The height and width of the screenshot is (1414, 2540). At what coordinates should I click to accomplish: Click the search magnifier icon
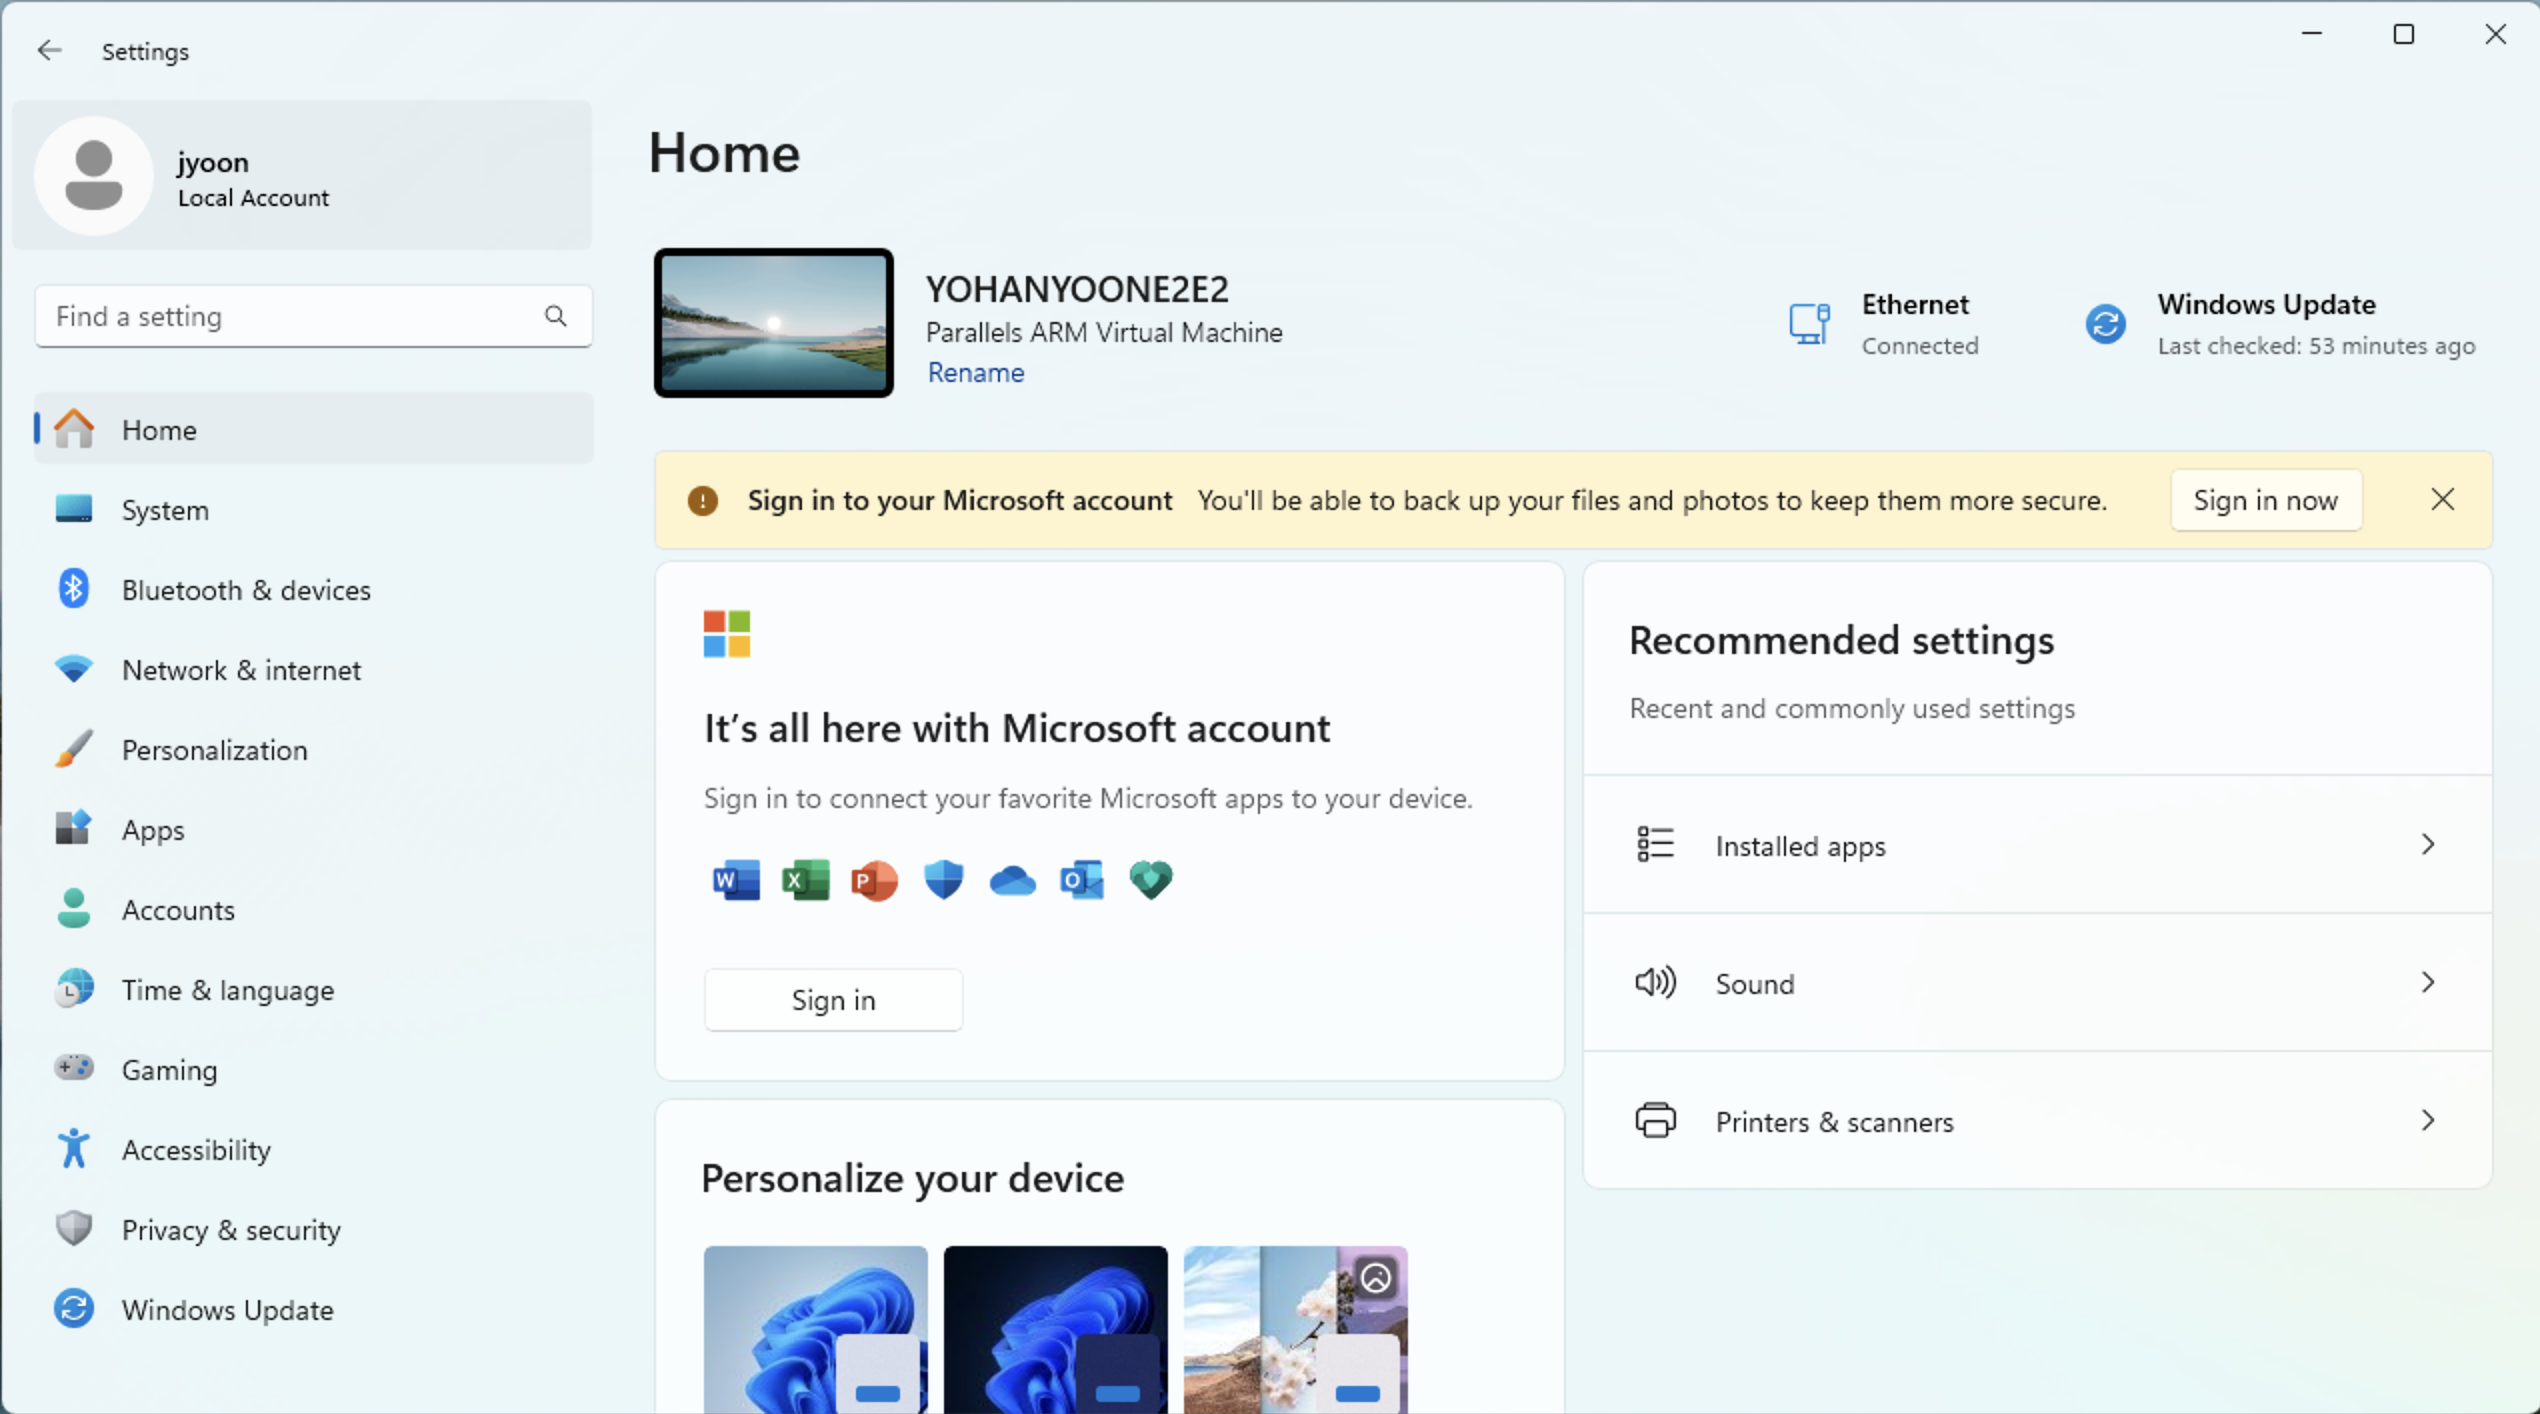click(555, 316)
